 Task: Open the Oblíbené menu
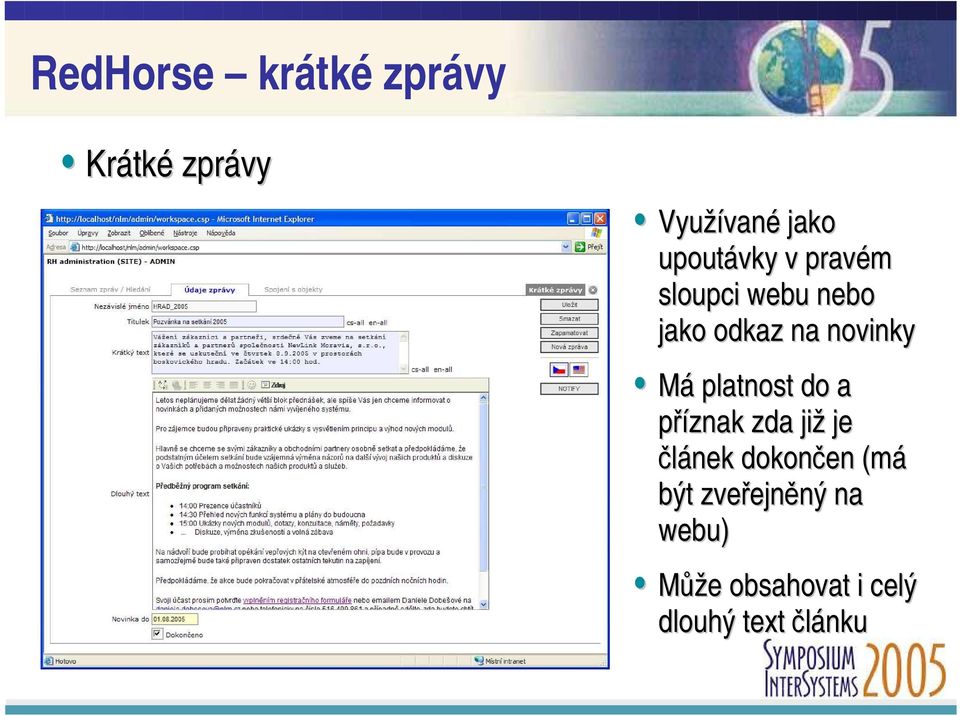pos(152,233)
